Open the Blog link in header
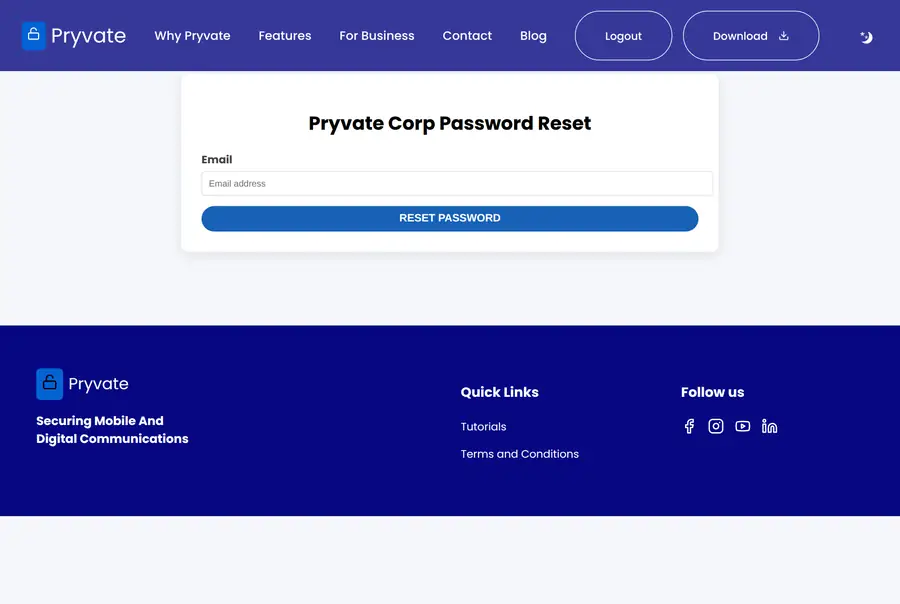Viewport: 900px width, 604px height. (x=533, y=36)
